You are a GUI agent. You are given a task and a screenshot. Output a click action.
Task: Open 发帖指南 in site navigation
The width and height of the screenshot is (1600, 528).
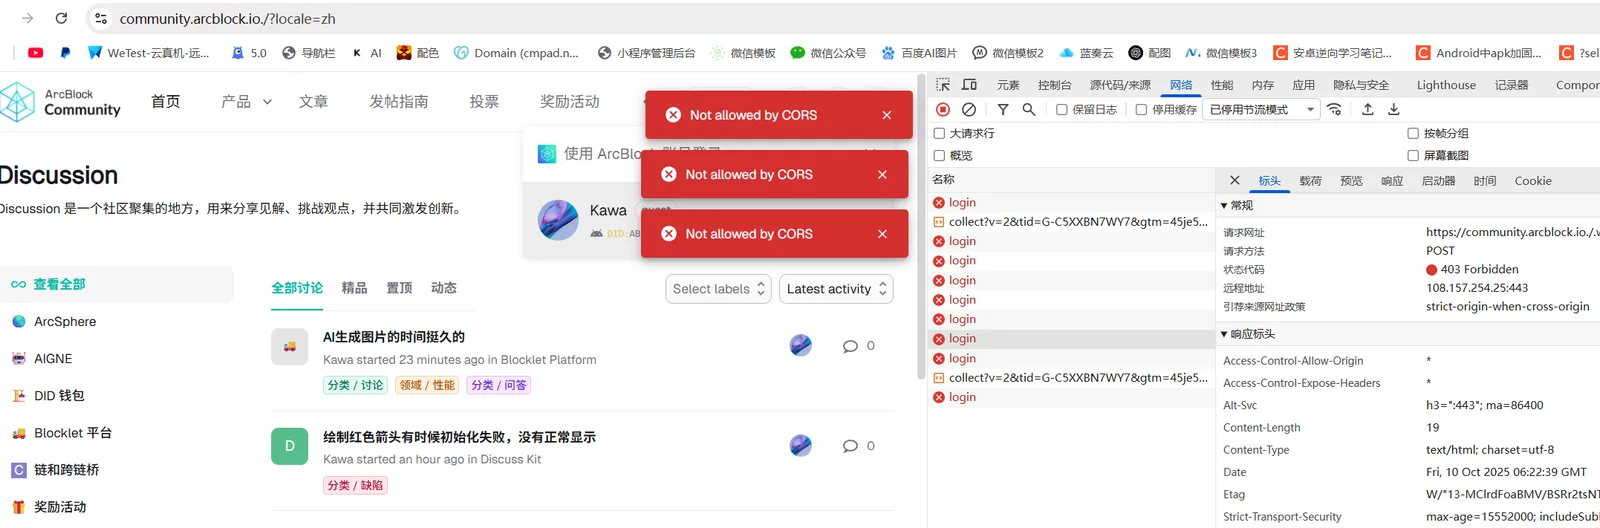[x=399, y=102]
